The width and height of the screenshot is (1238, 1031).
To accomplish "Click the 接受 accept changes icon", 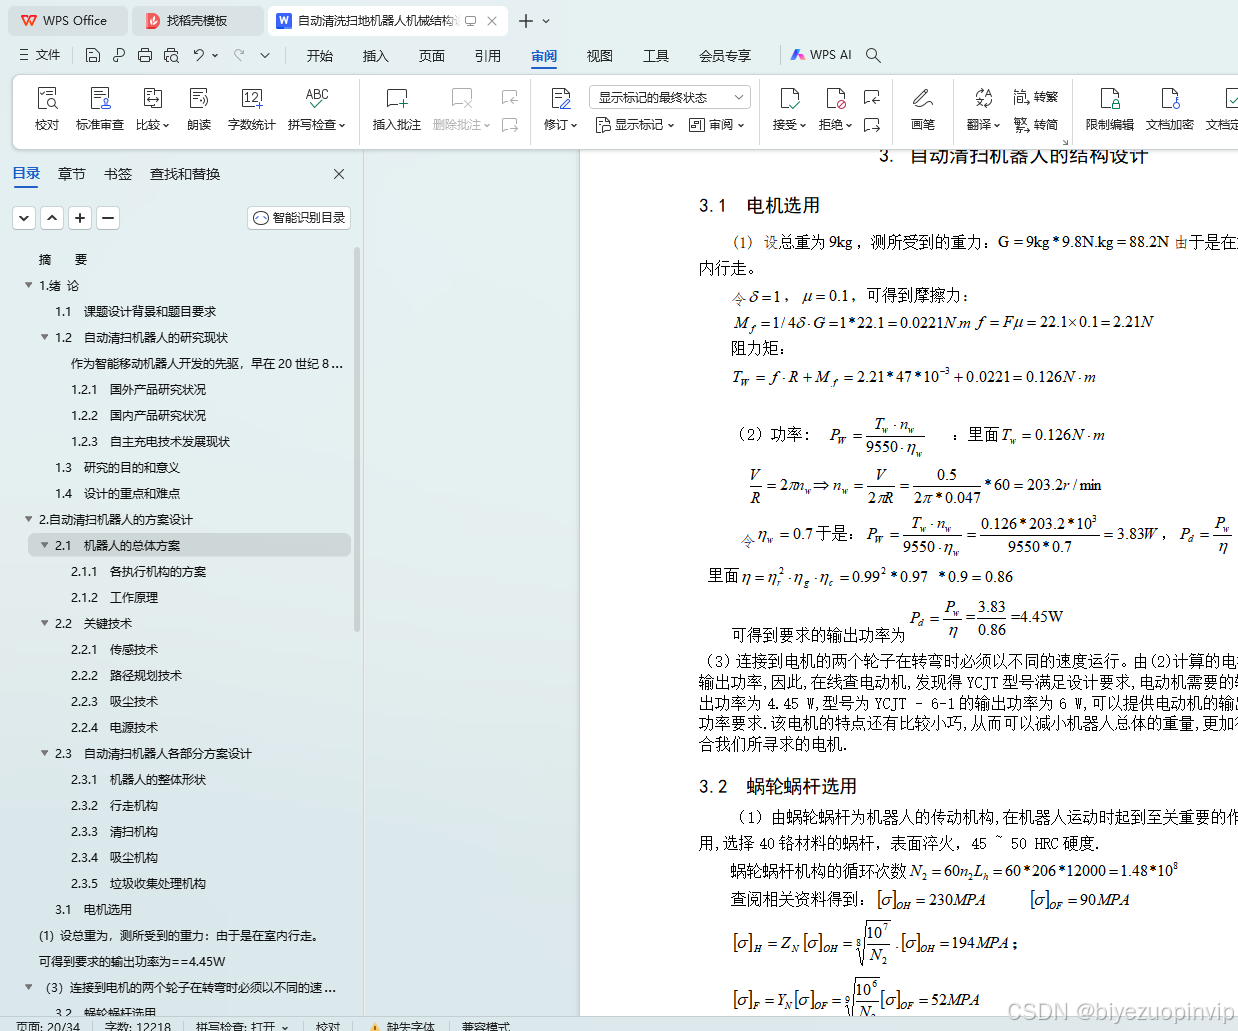I will (789, 98).
